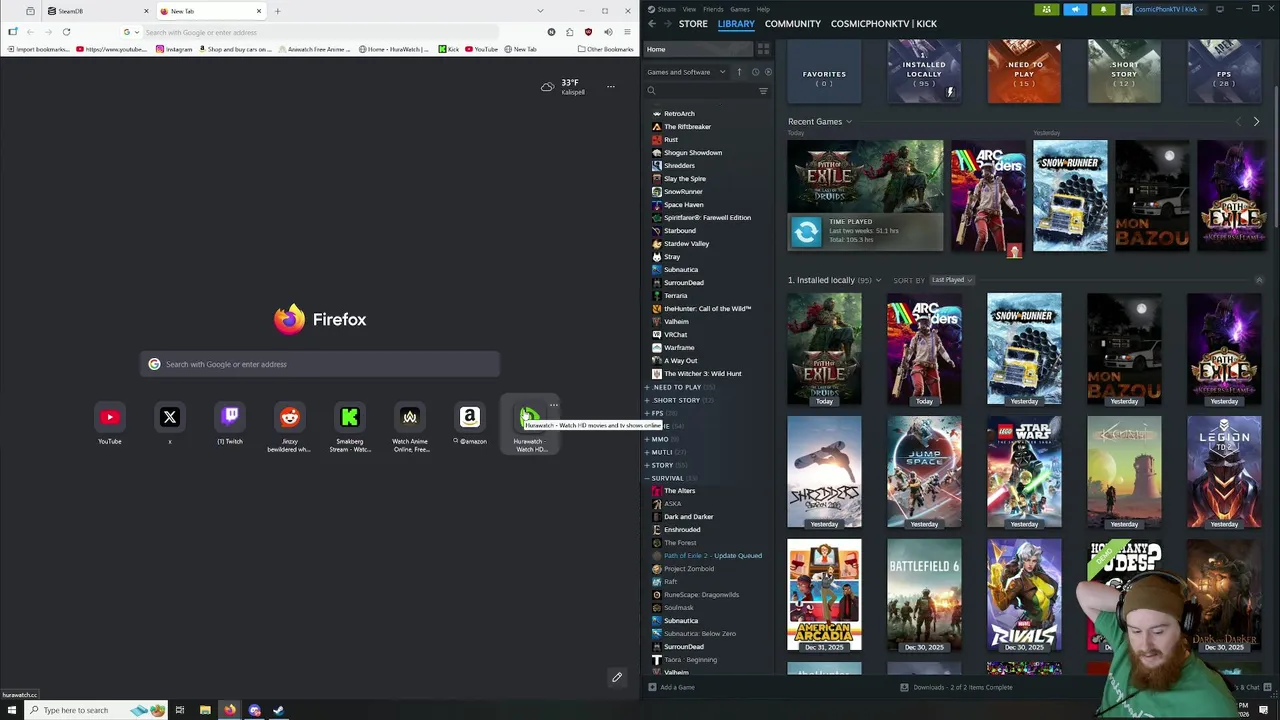Select Battlefield 6 game cover
The image size is (1280, 720).
[924, 595]
